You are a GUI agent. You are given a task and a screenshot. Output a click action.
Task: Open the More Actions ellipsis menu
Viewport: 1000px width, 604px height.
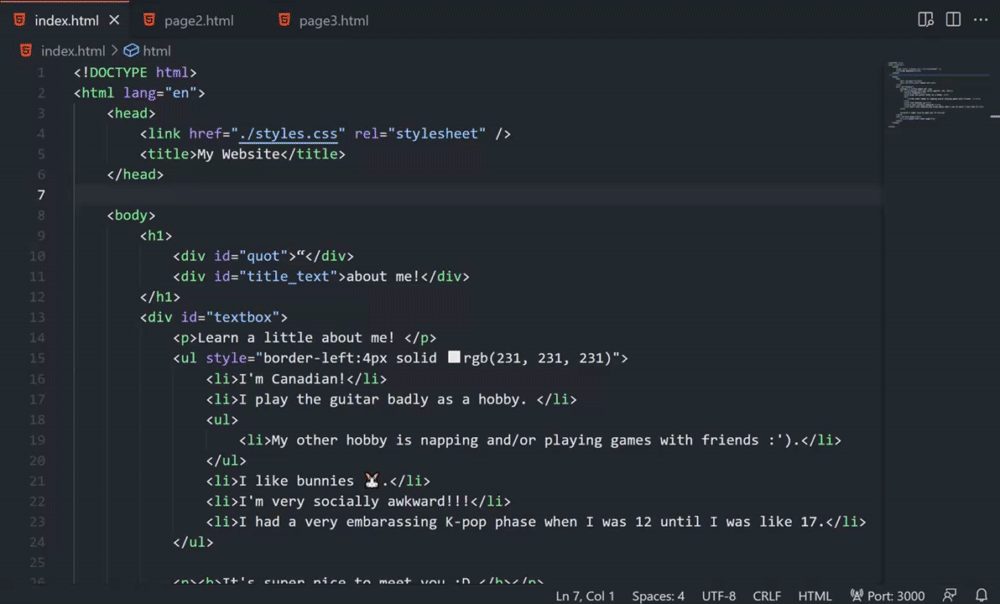point(981,20)
